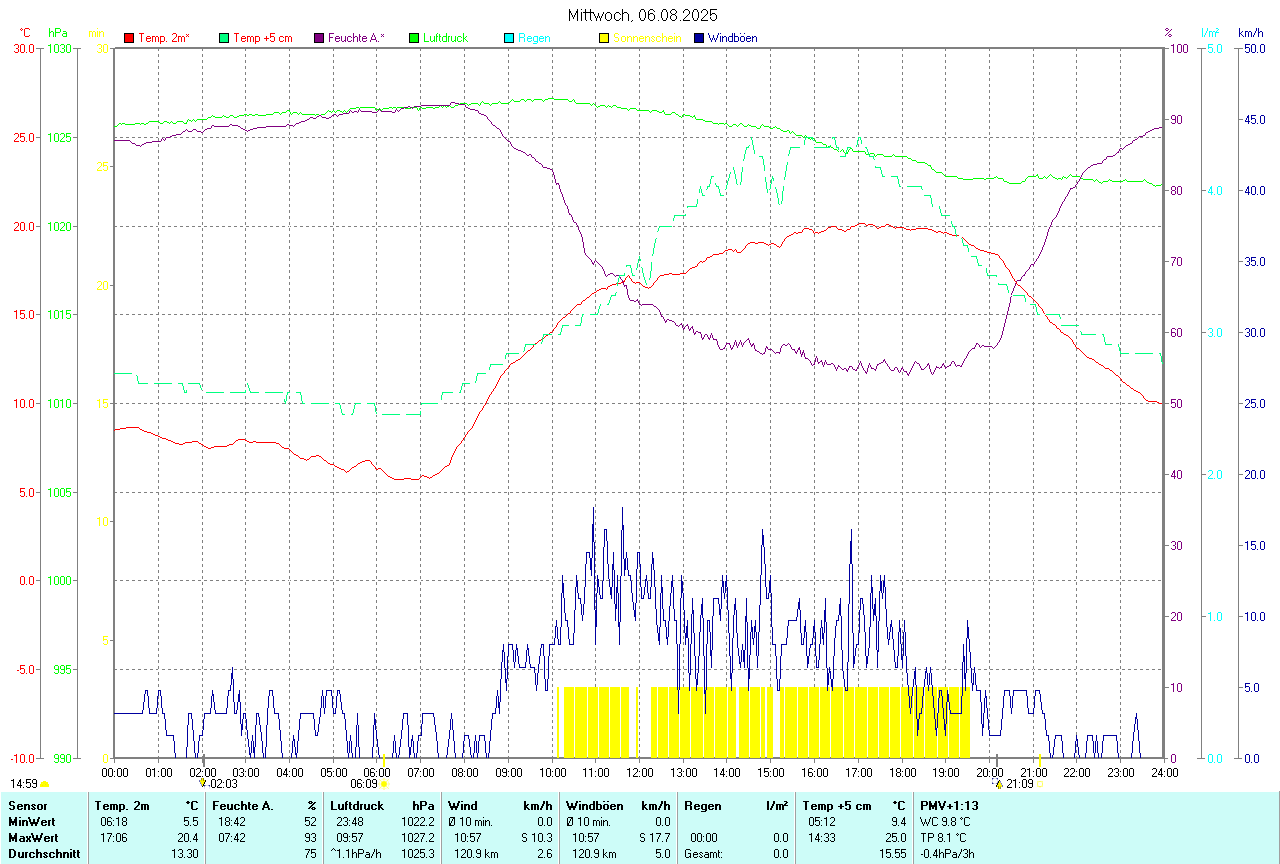Click the sun icon next to 14:59
Image resolution: width=1280 pixels, height=864 pixels.
(45, 785)
